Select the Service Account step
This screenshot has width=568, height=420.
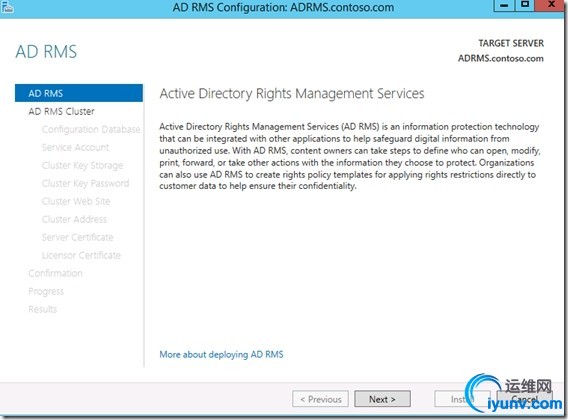[75, 147]
